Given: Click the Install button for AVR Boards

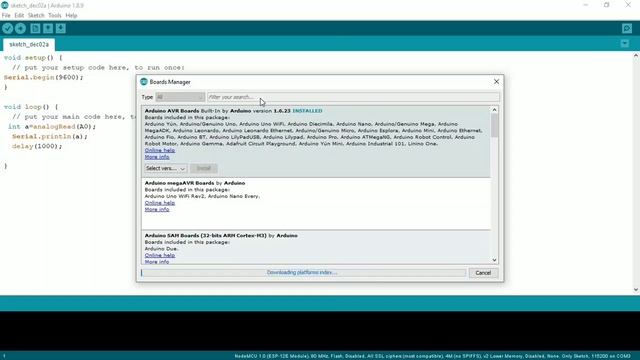Looking at the screenshot, I should (204, 168).
